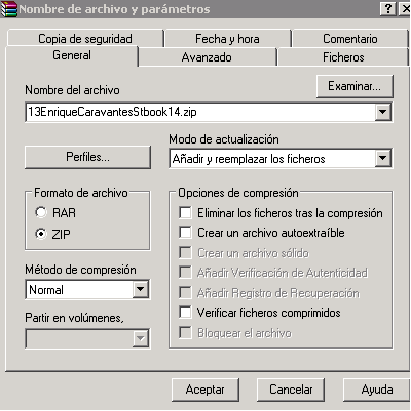Go to the Copia de seguridad tab

click(x=85, y=38)
